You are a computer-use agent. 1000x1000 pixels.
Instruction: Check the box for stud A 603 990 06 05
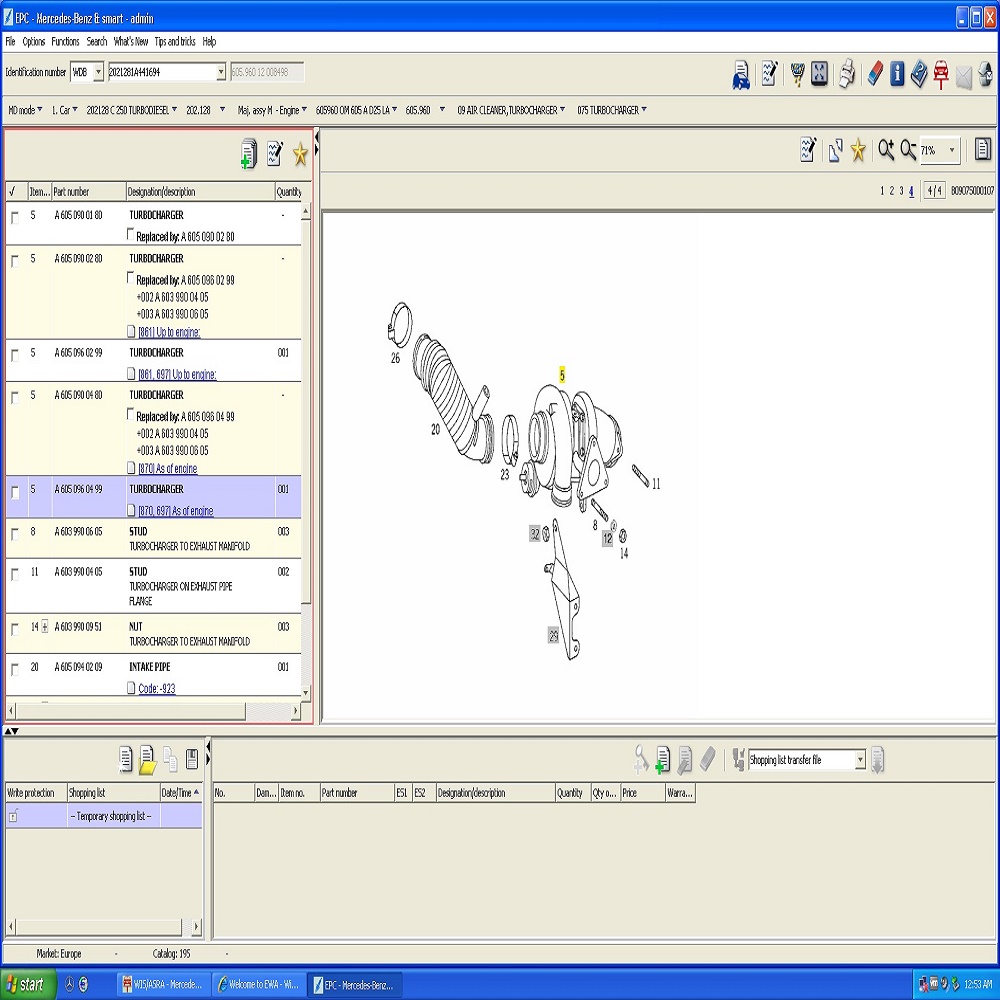click(x=15, y=534)
